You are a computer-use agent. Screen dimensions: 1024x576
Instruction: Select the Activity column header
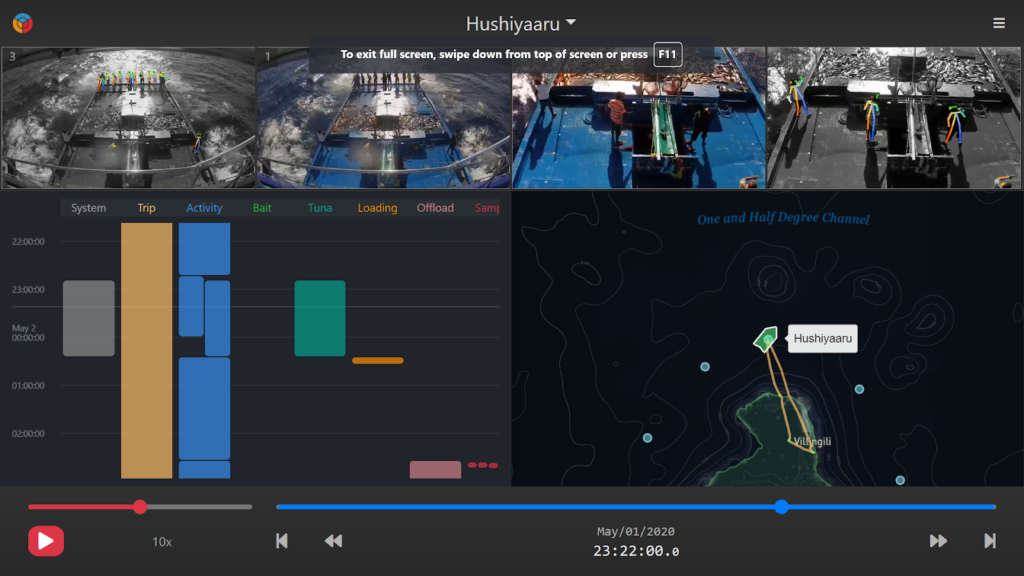tap(204, 208)
